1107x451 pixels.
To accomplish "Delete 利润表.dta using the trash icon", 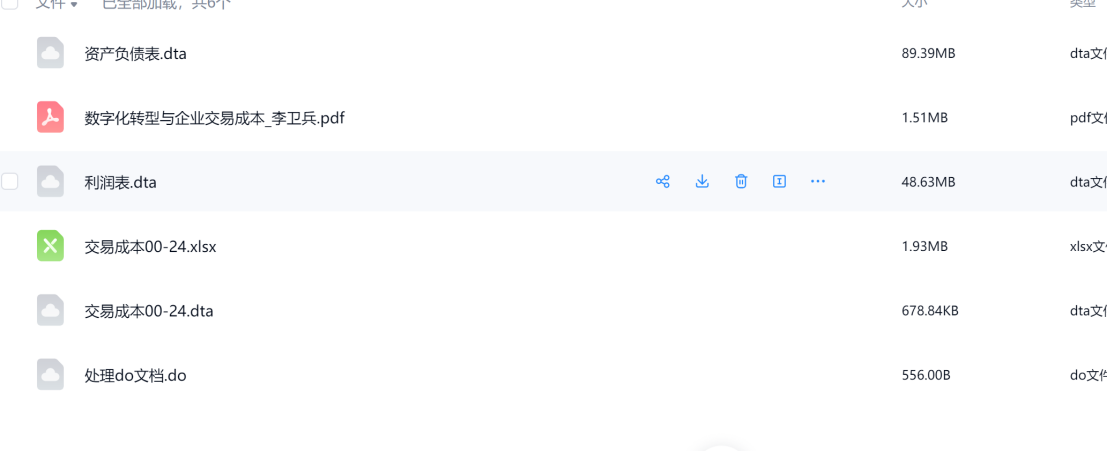I will 741,181.
